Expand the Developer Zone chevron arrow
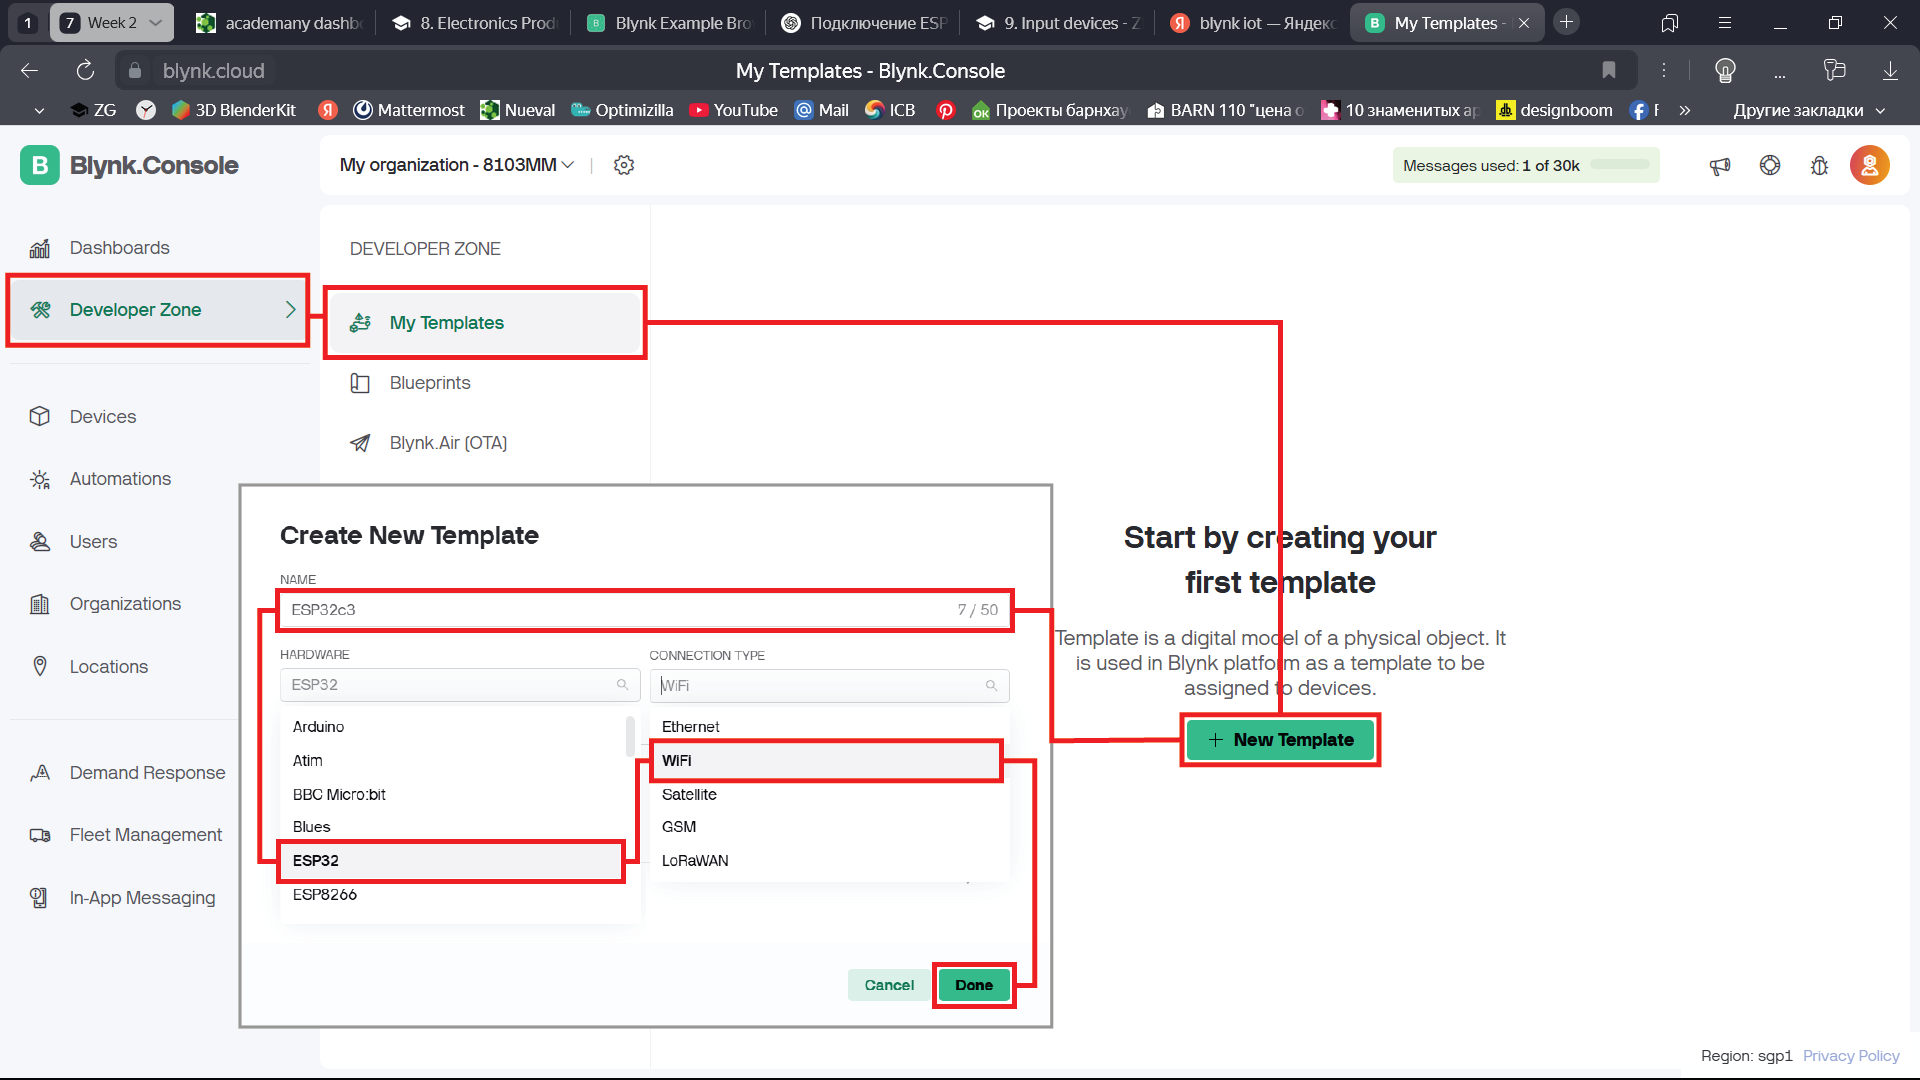The image size is (1920, 1080). [291, 310]
